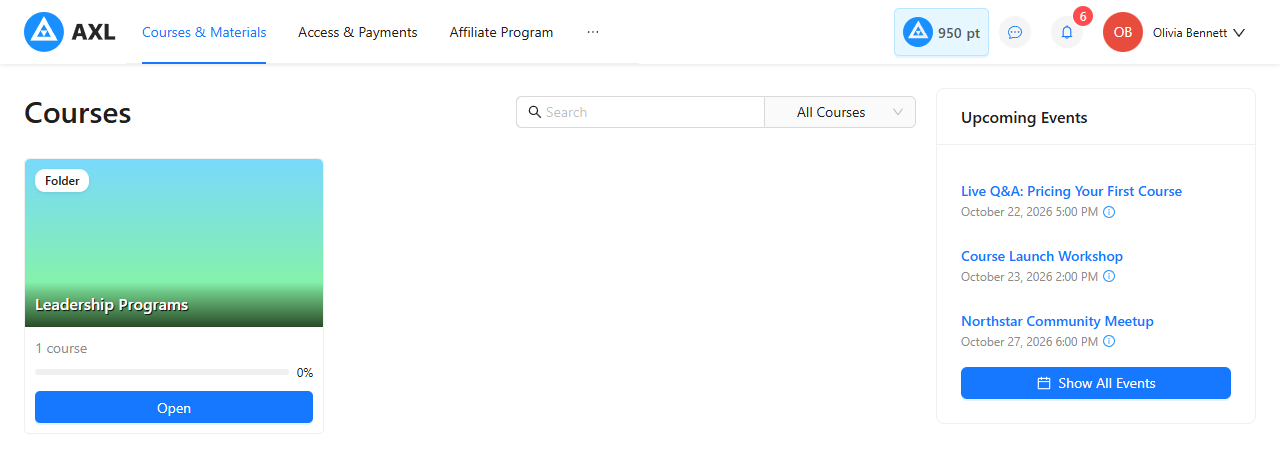
Task: Open the All Courses filter dropdown
Action: 840,112
